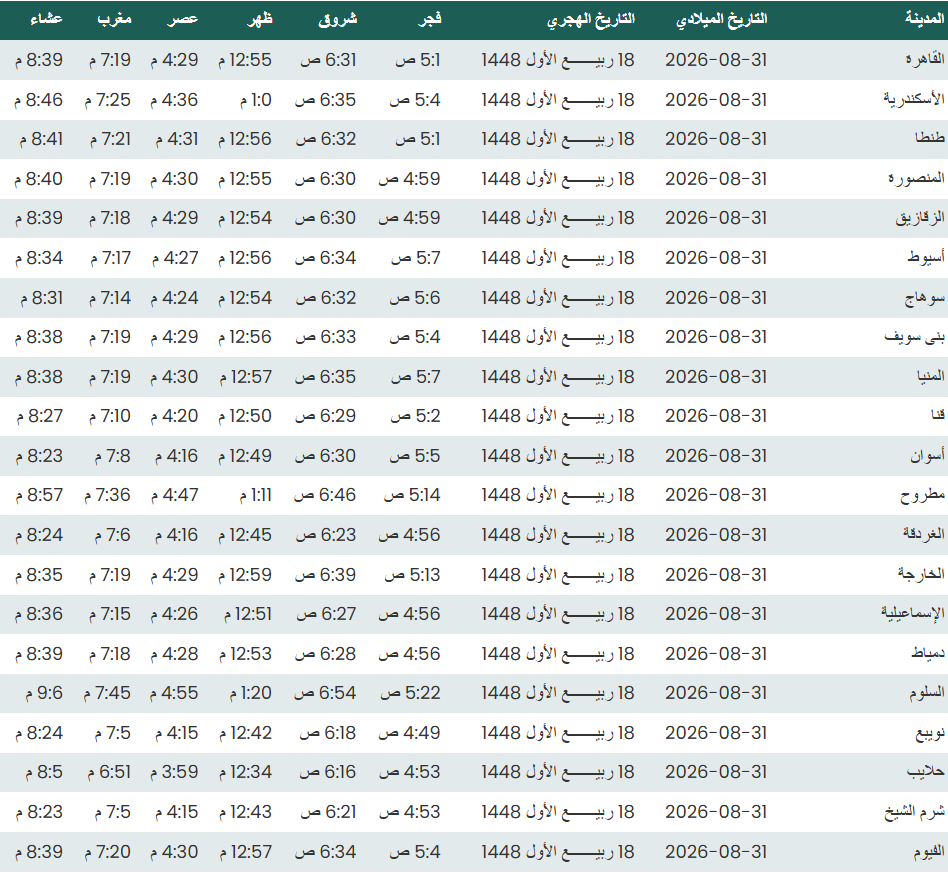Click Salloum's Fajr time 5:22 ص

[411, 693]
